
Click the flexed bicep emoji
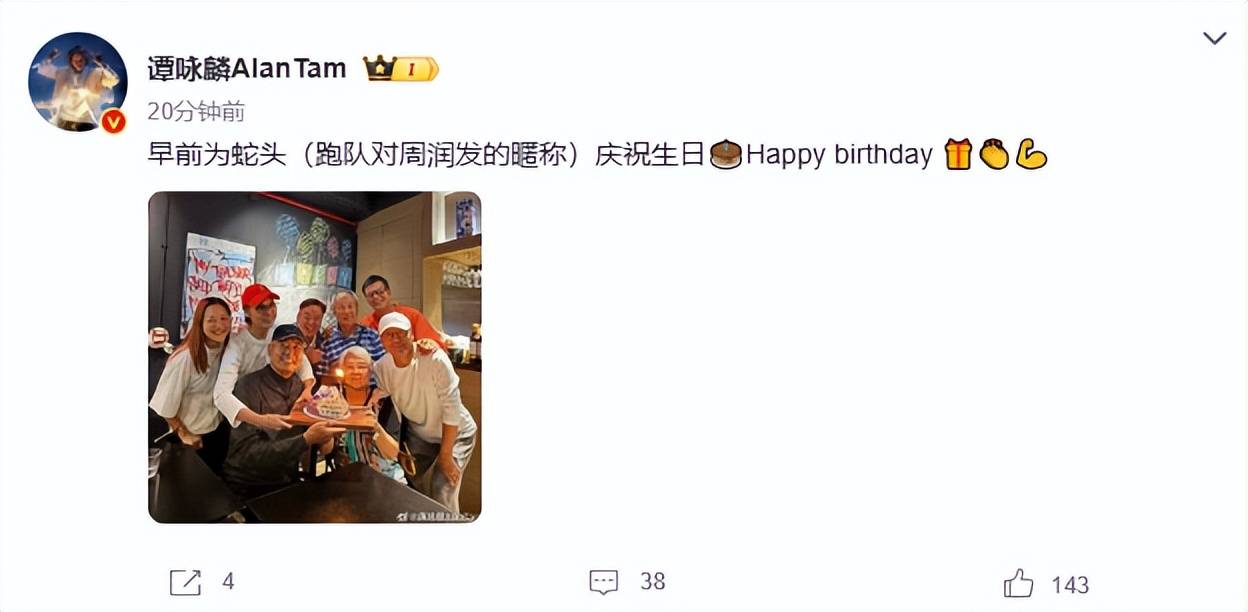1030,155
